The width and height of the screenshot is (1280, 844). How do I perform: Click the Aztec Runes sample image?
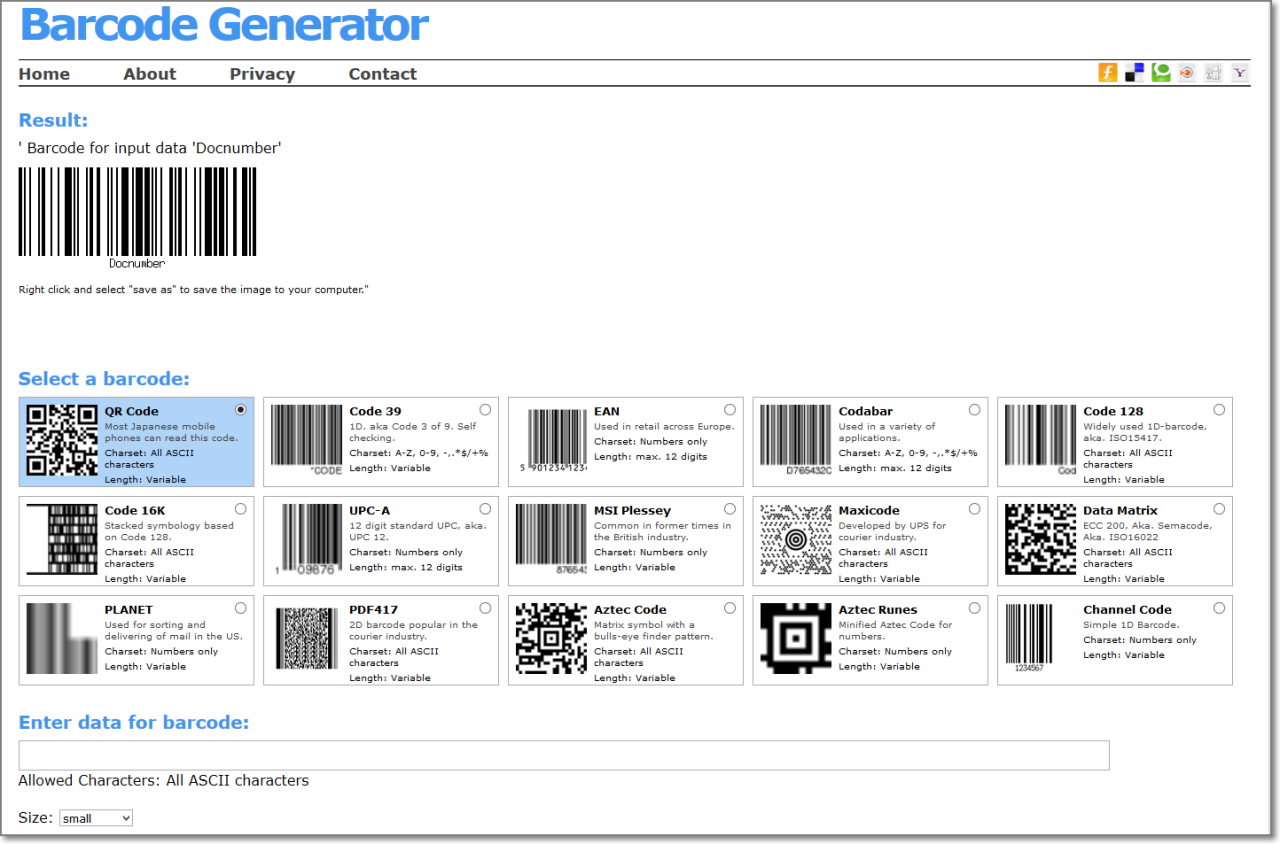[795, 638]
